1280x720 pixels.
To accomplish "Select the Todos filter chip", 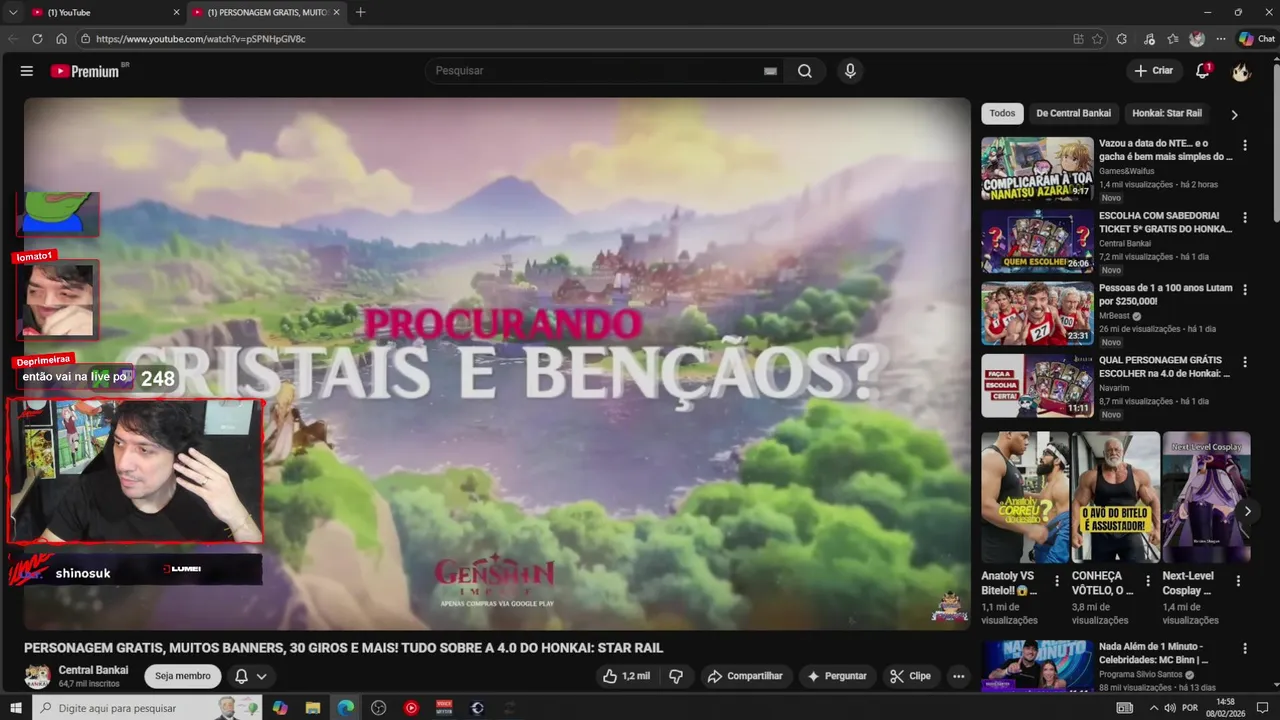I will (1002, 113).
